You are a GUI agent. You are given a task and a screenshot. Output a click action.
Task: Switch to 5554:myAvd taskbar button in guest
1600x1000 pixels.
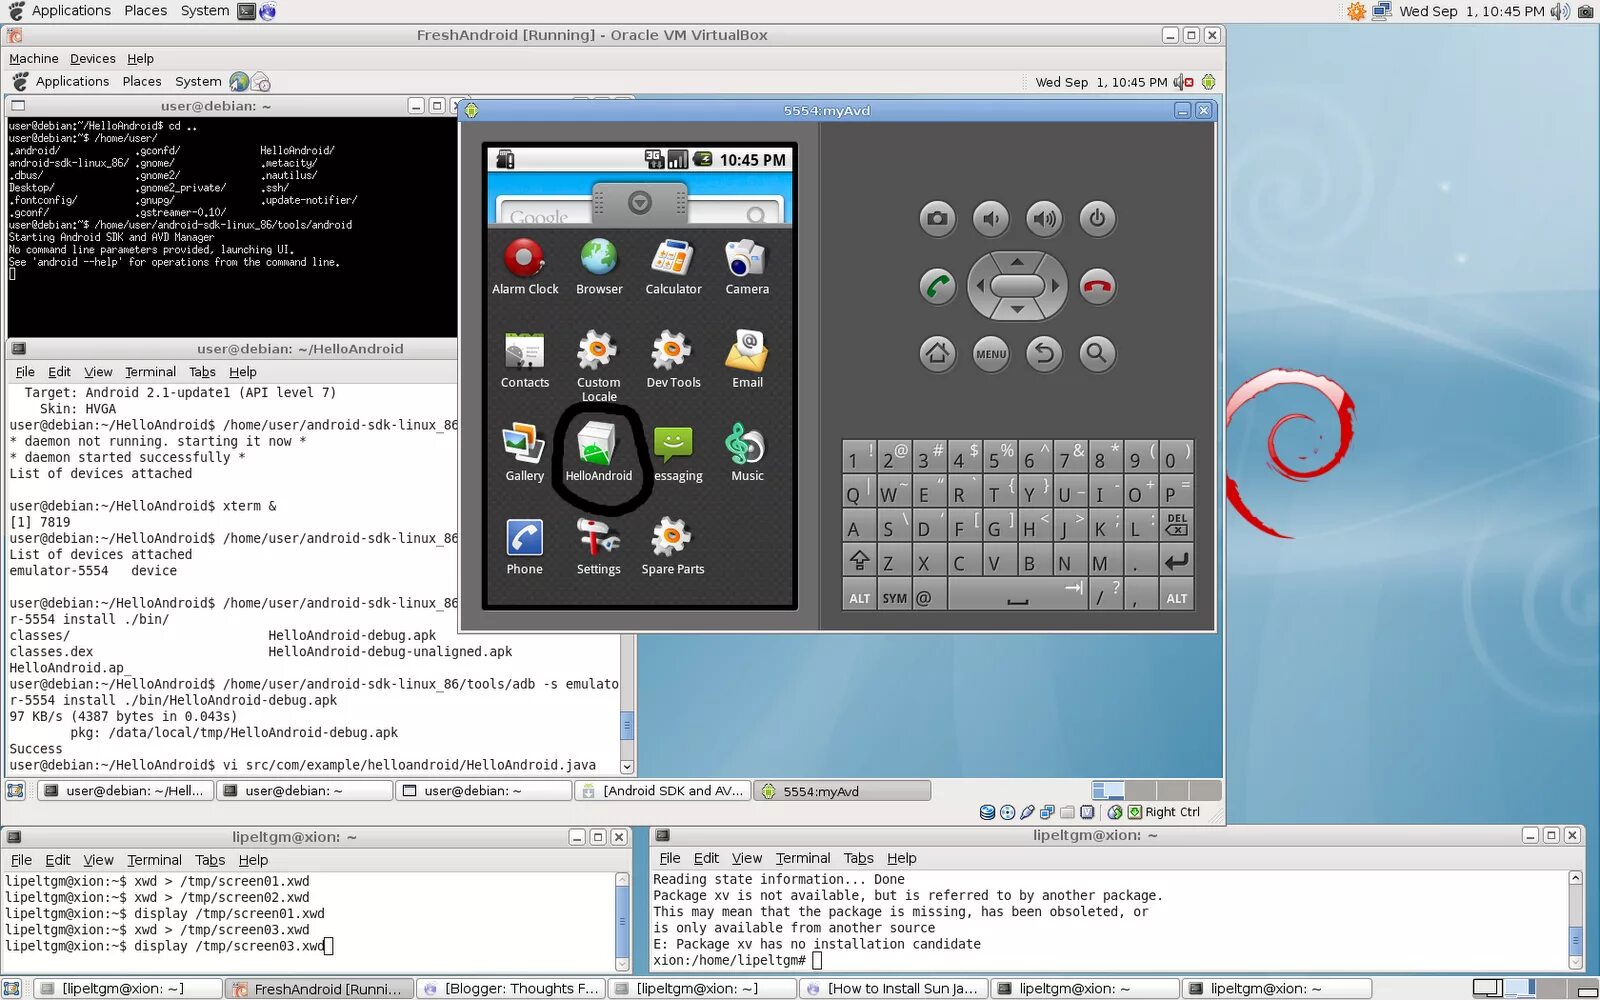pos(842,791)
